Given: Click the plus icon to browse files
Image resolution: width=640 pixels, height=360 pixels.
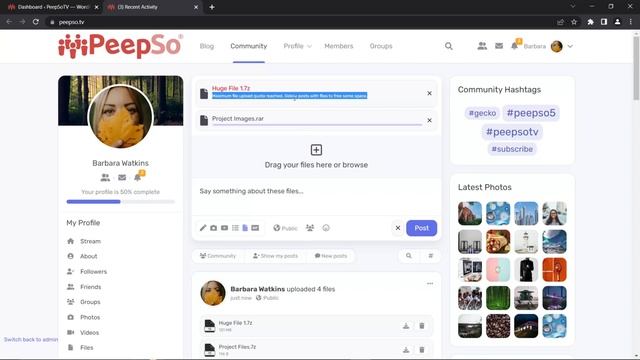Looking at the screenshot, I should (x=316, y=150).
